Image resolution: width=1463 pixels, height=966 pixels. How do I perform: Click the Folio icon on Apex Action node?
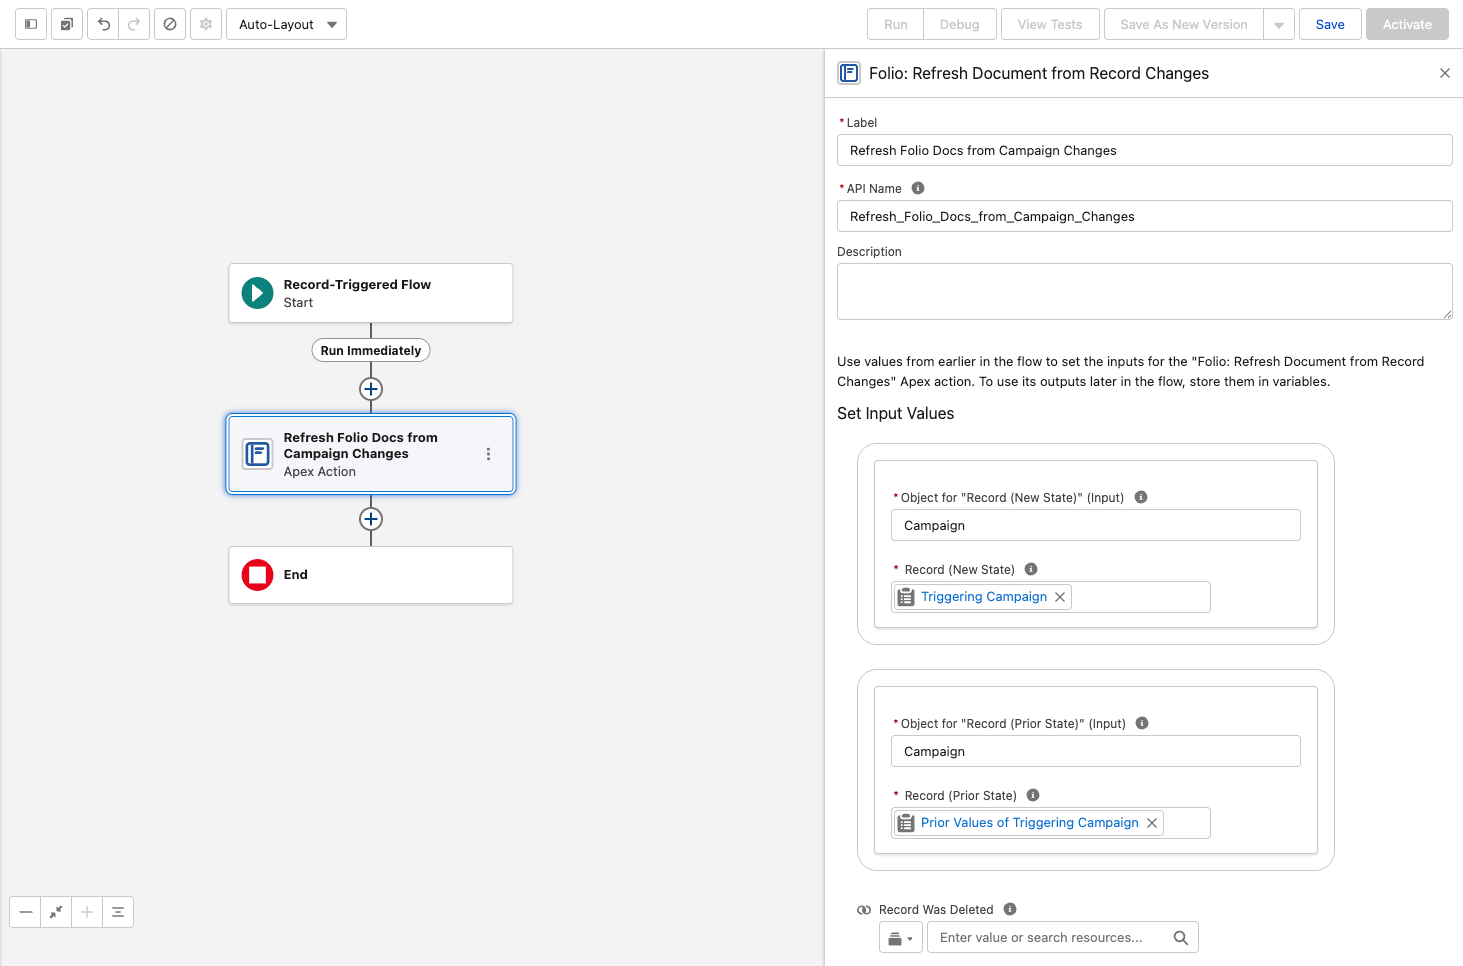[x=258, y=454]
